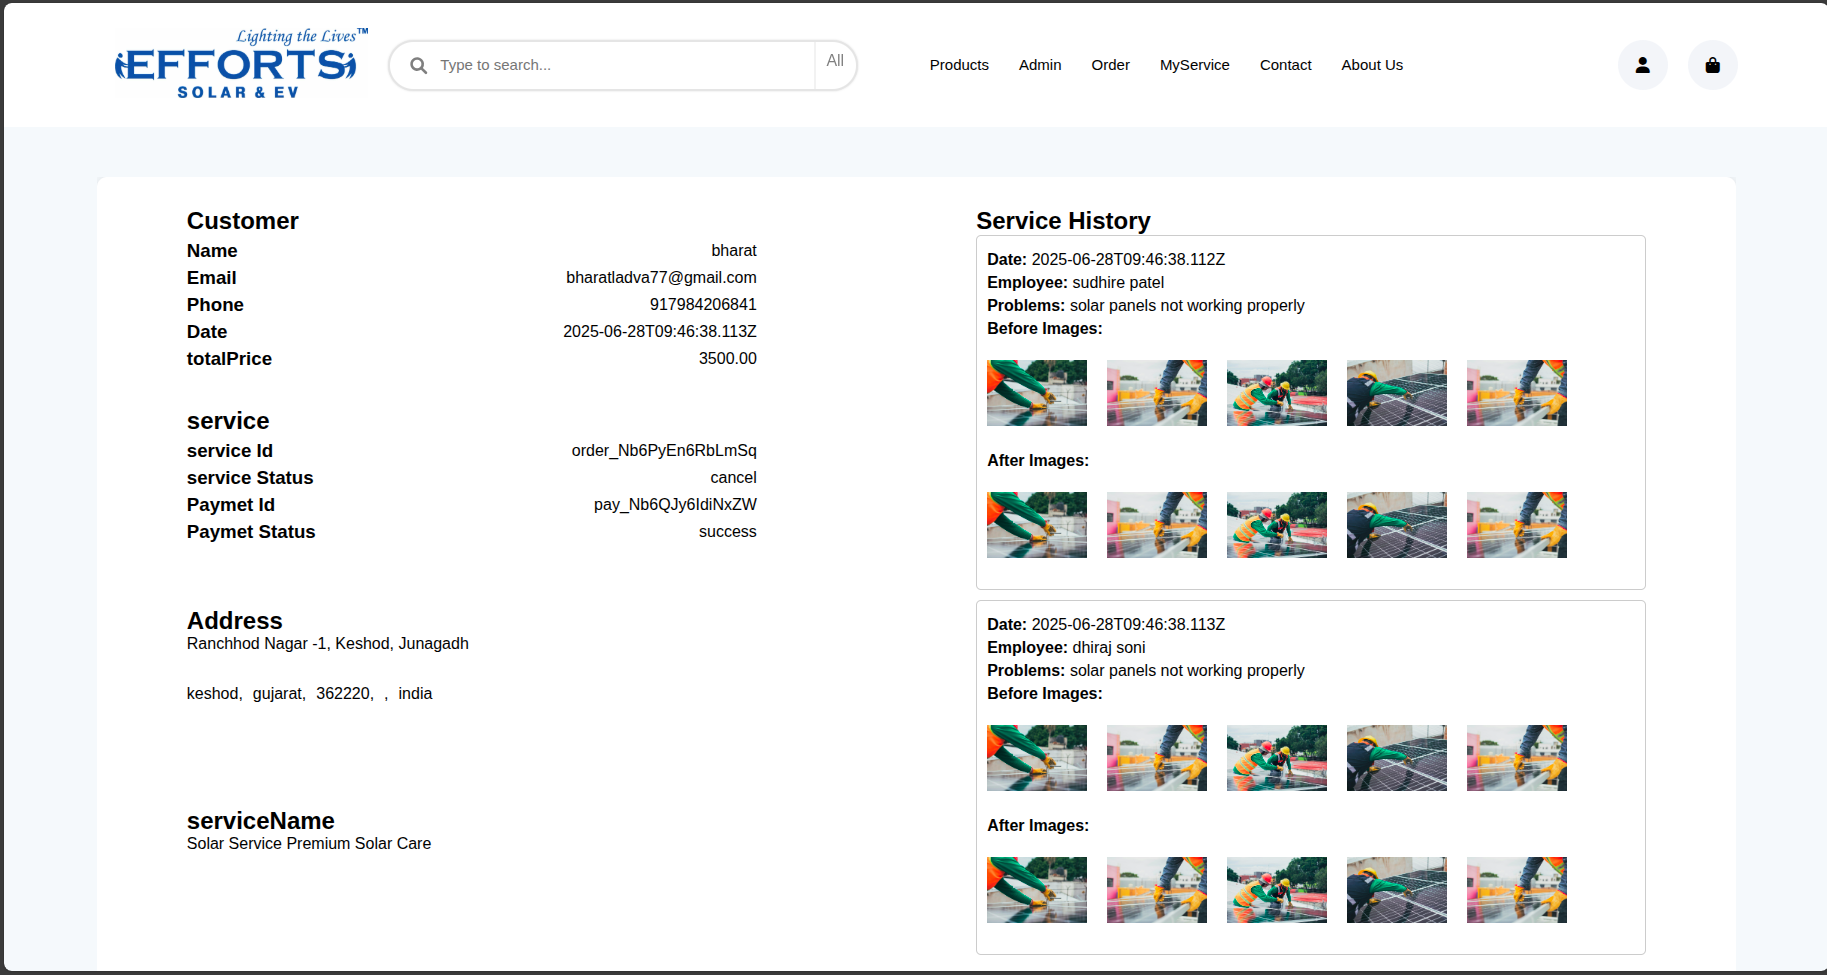The image size is (1827, 975).
Task: Open the MyService page
Action: pyautogui.click(x=1194, y=65)
